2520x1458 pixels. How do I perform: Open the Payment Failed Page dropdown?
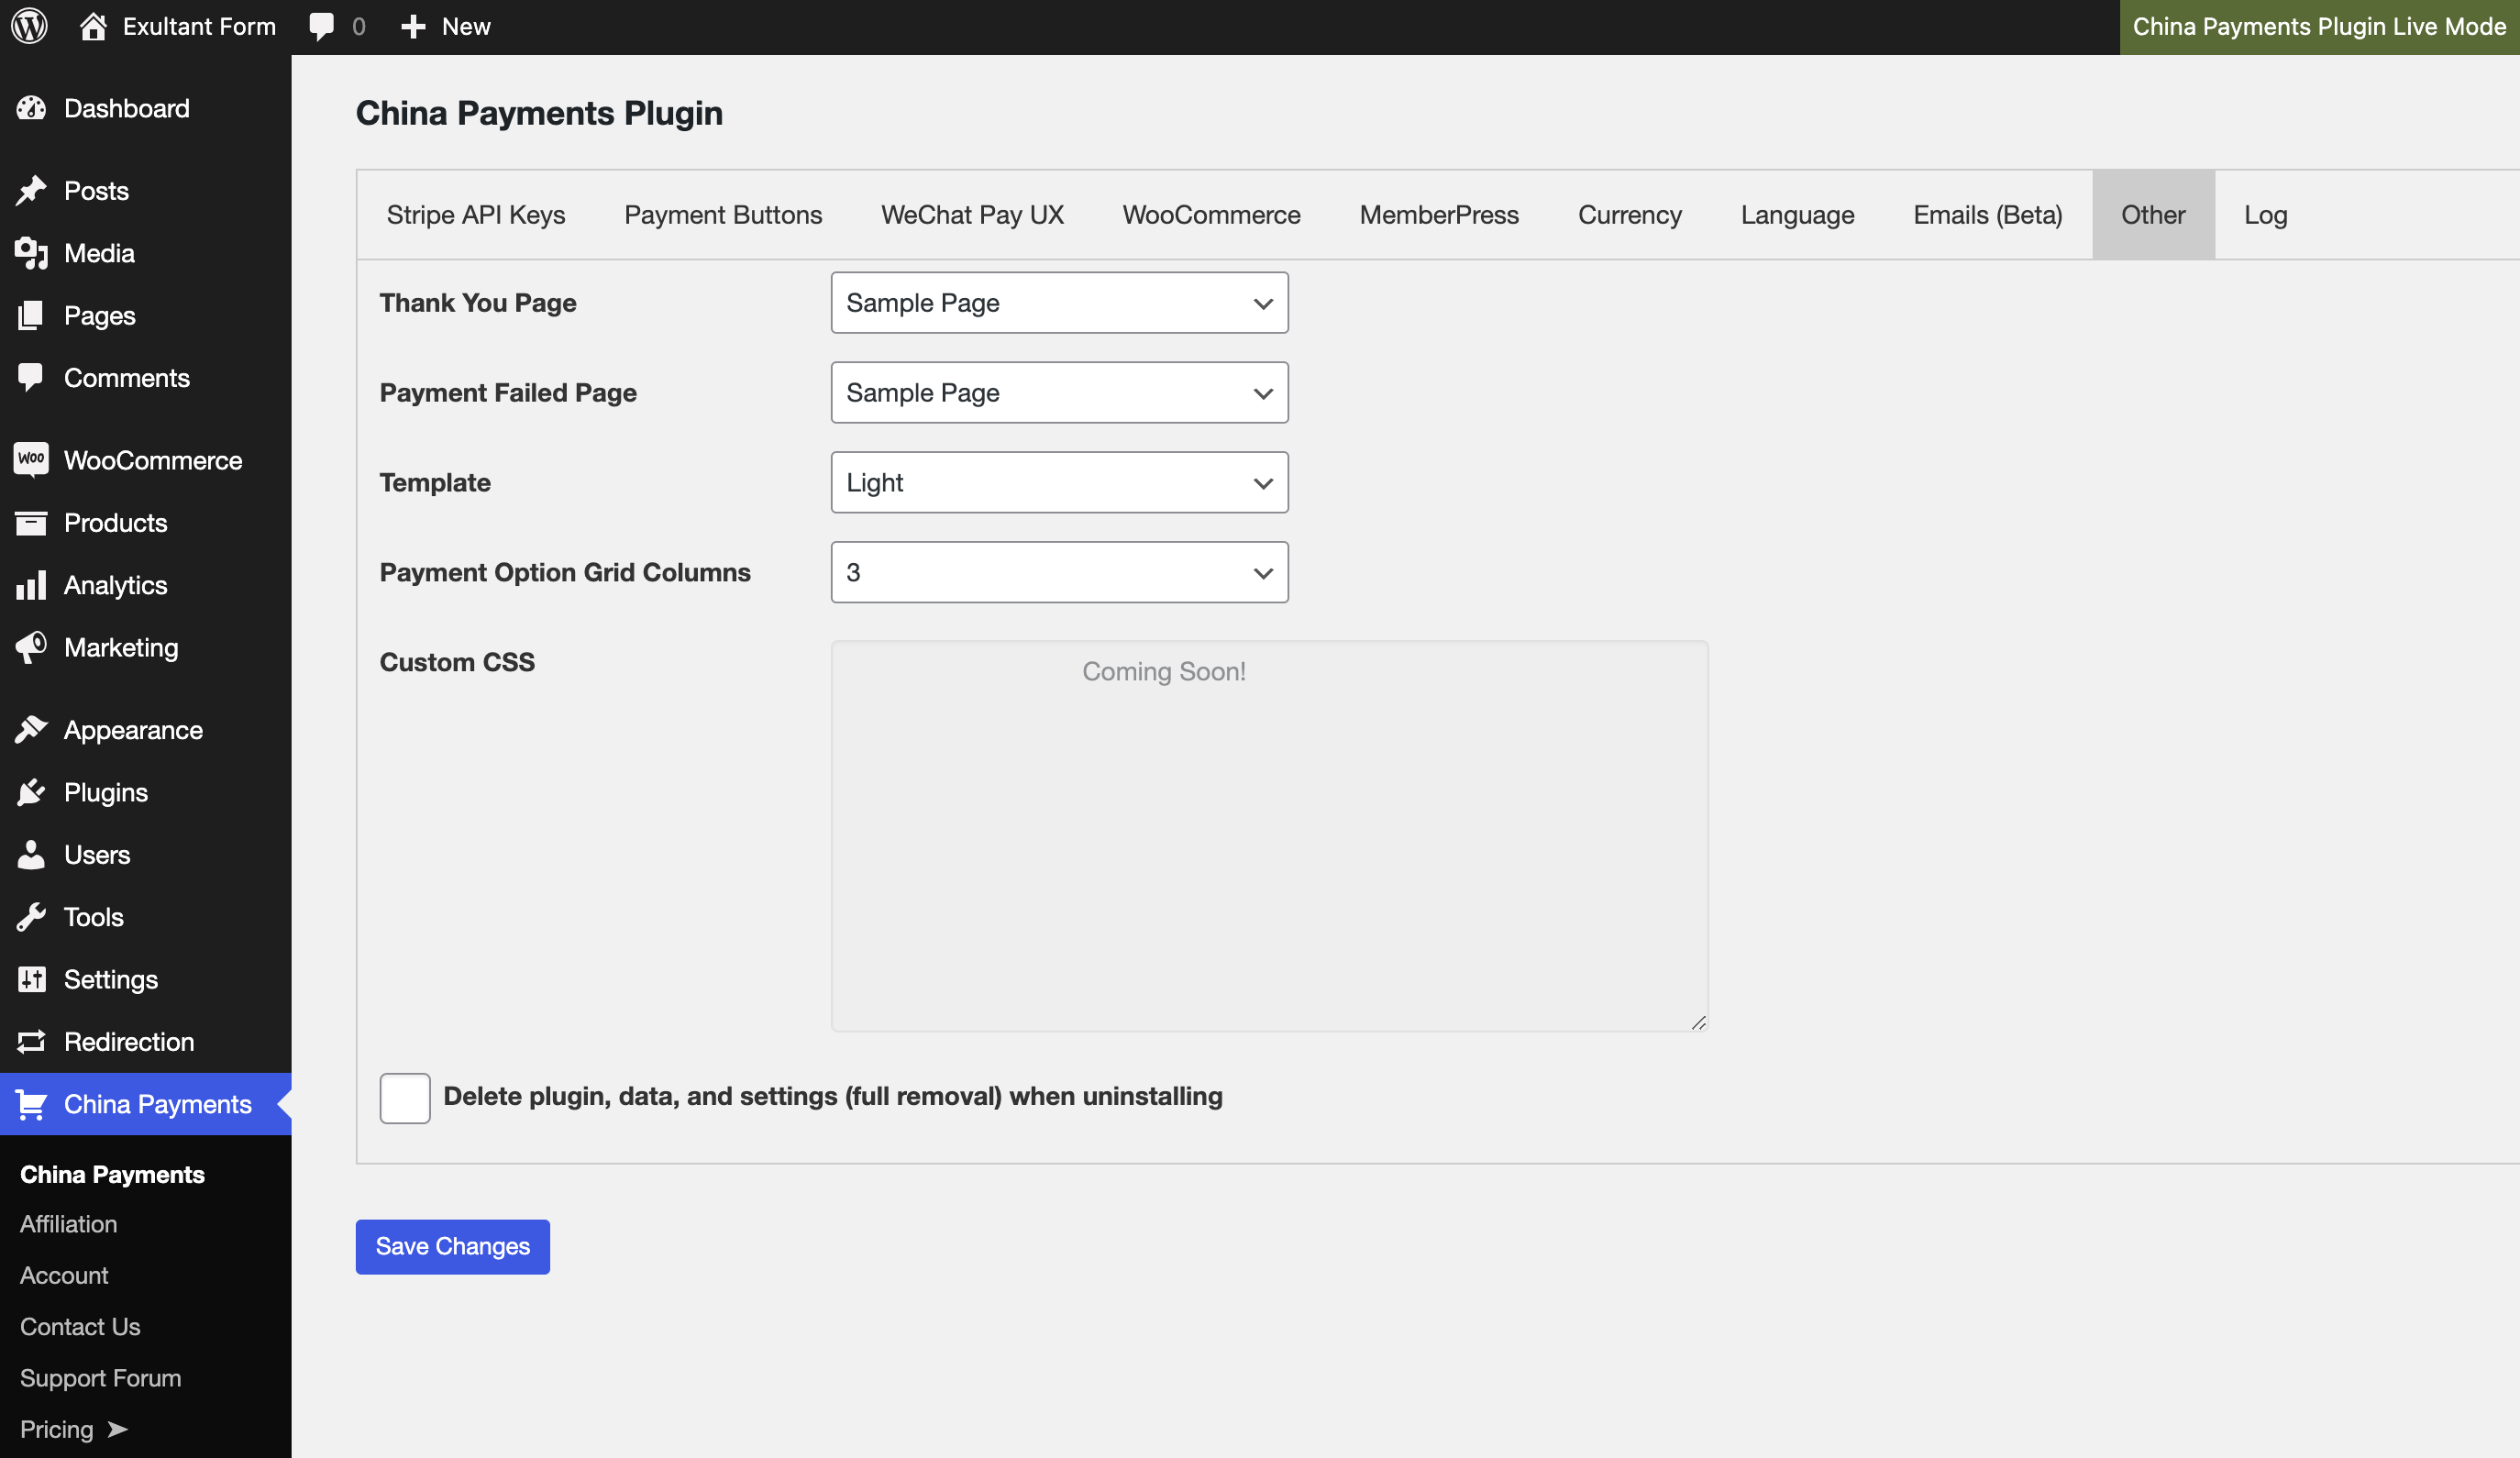click(1059, 392)
